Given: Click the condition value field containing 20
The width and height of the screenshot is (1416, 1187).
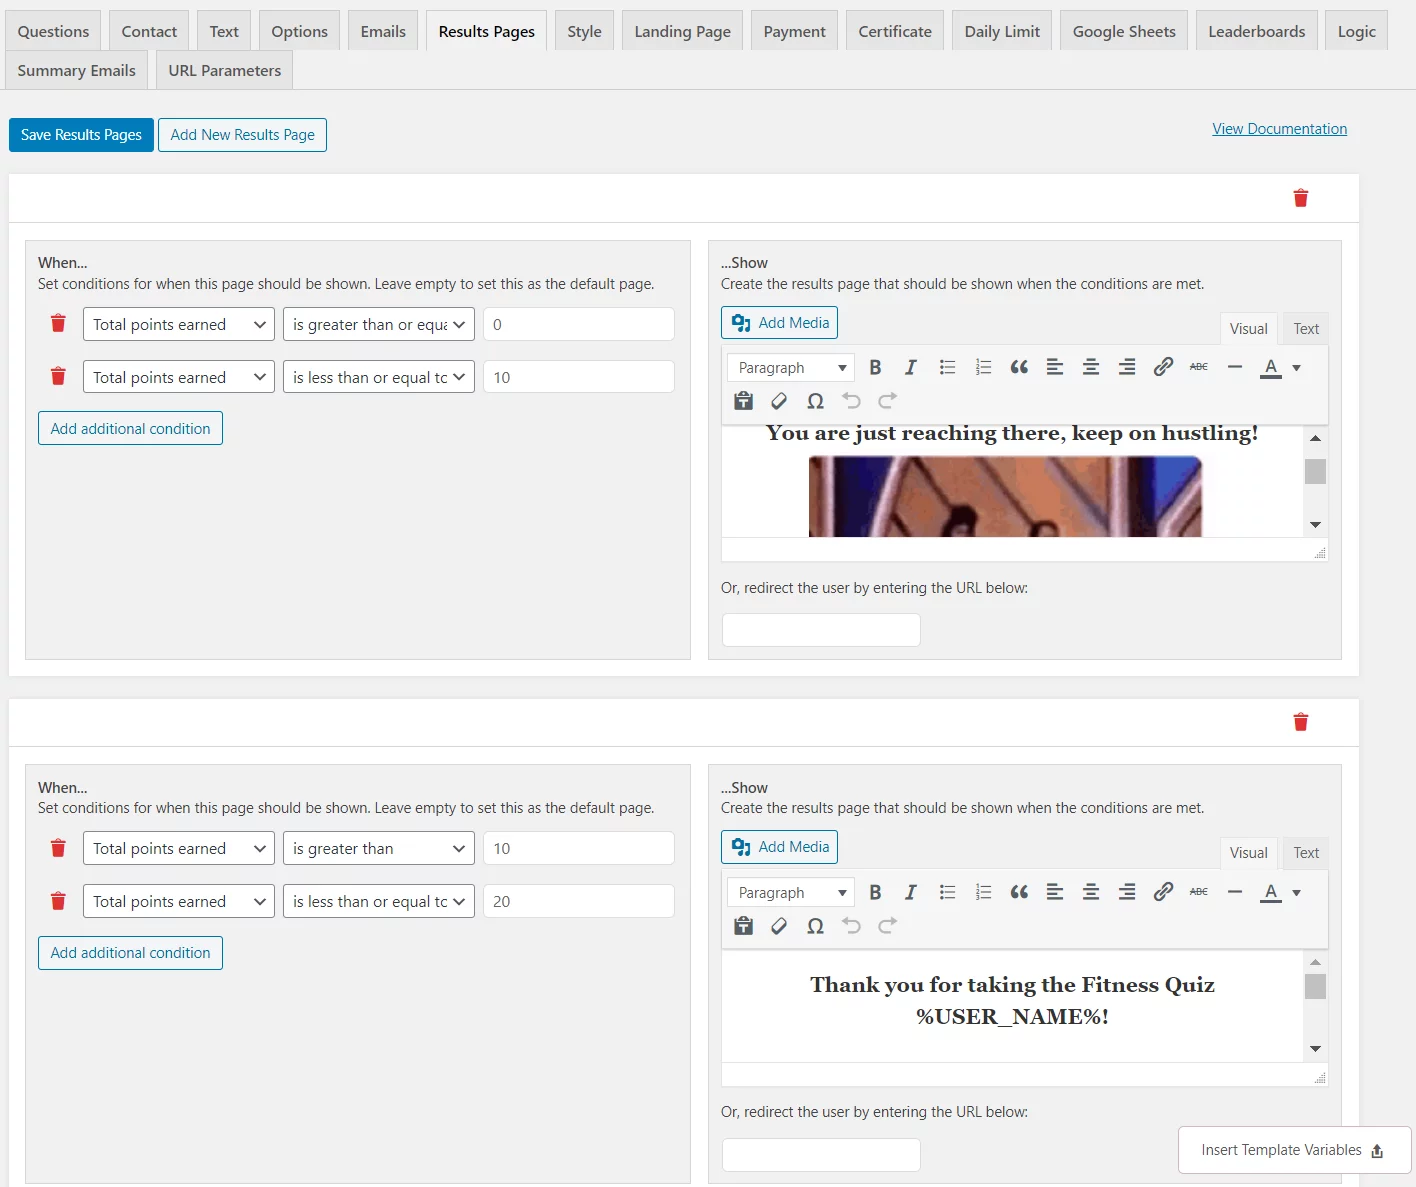Looking at the screenshot, I should [x=578, y=901].
